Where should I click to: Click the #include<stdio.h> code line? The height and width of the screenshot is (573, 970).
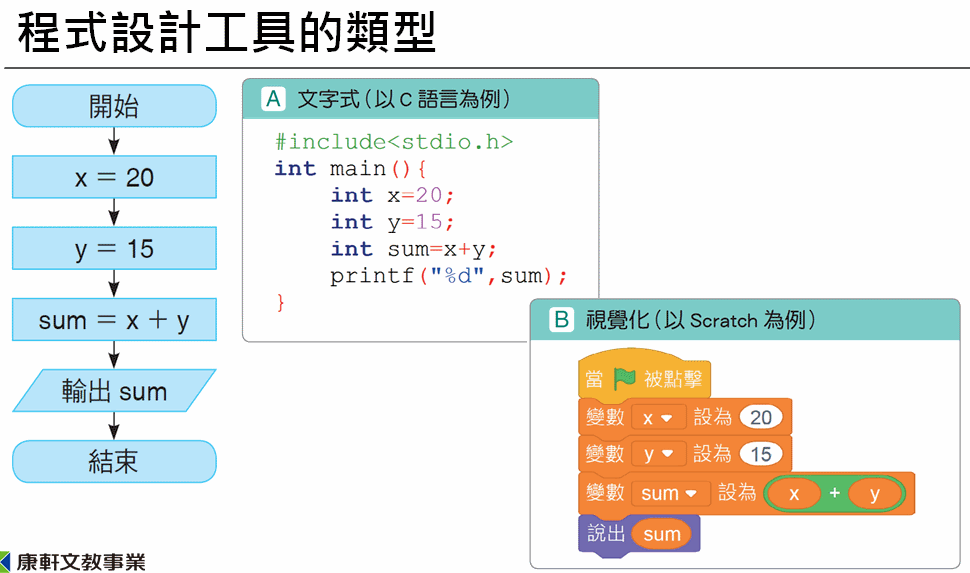tap(394, 142)
